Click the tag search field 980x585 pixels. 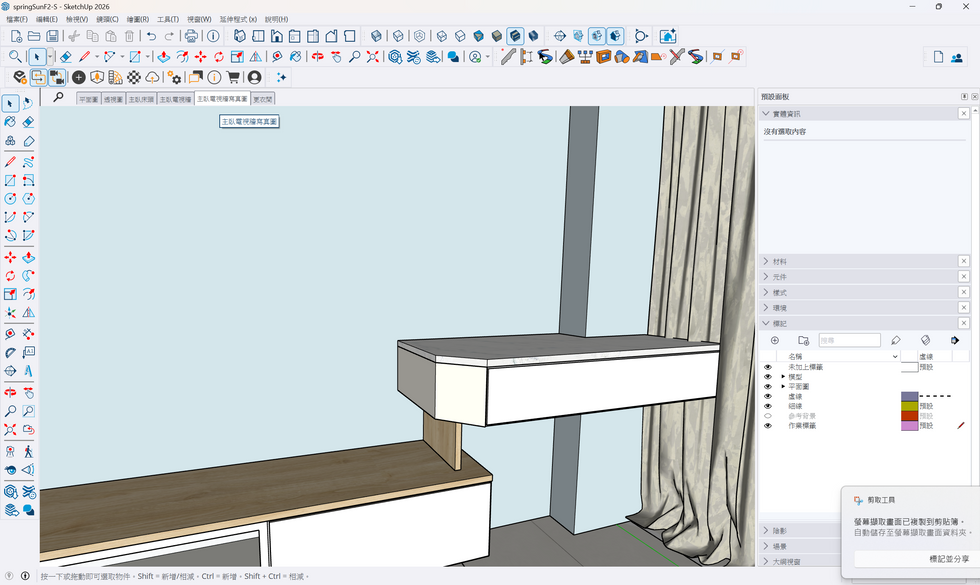[849, 341]
